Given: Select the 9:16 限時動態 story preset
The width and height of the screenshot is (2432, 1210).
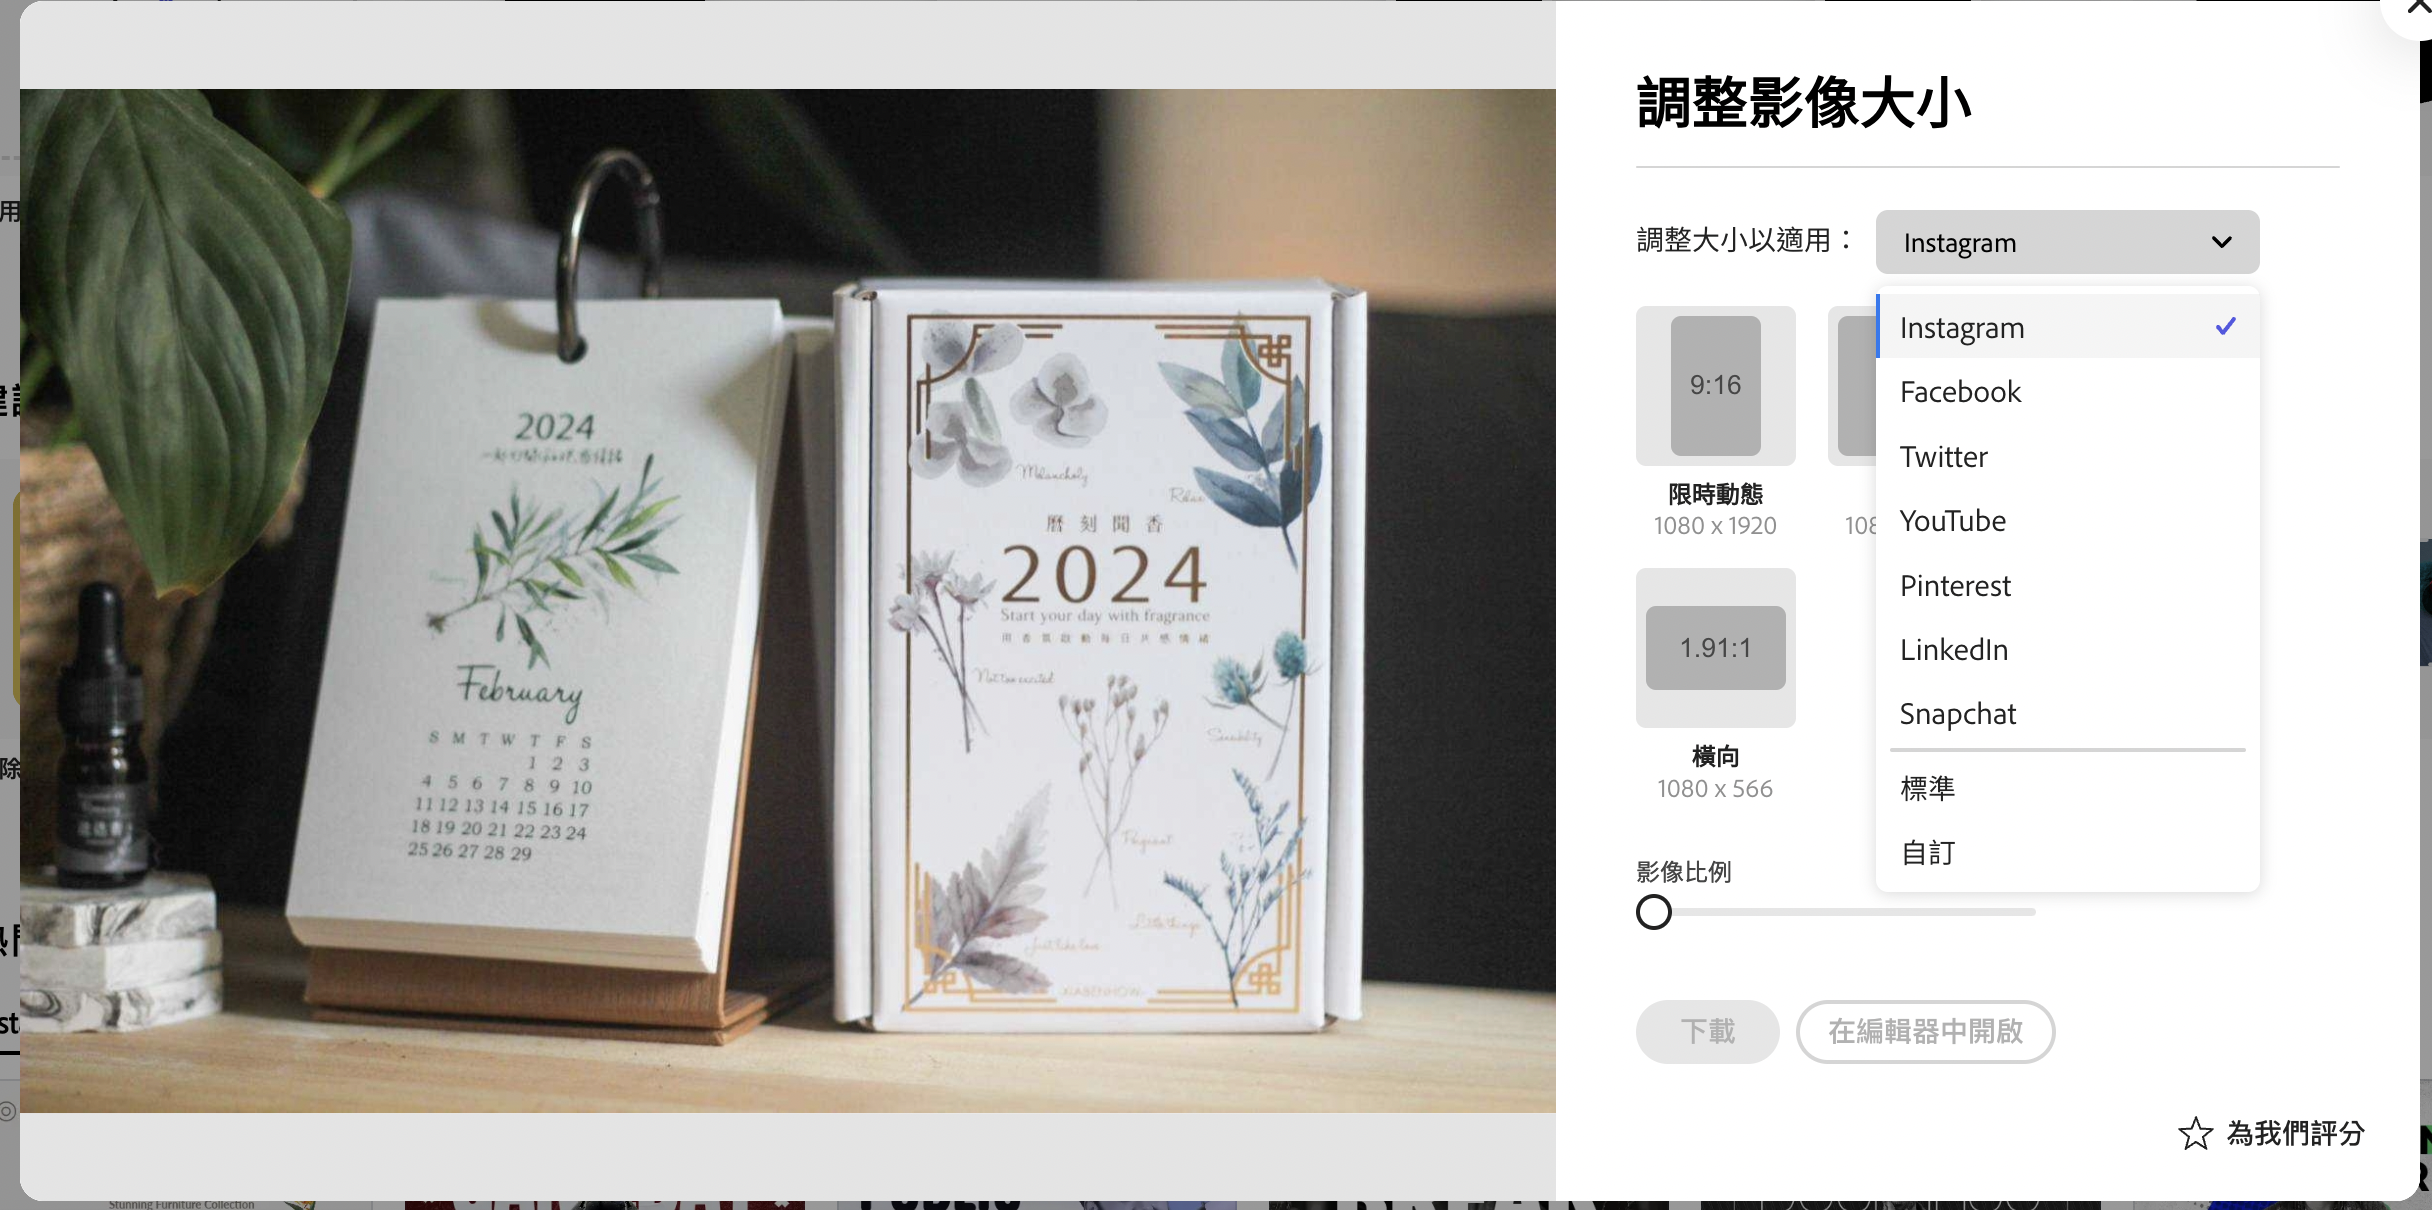Looking at the screenshot, I should click(1715, 386).
